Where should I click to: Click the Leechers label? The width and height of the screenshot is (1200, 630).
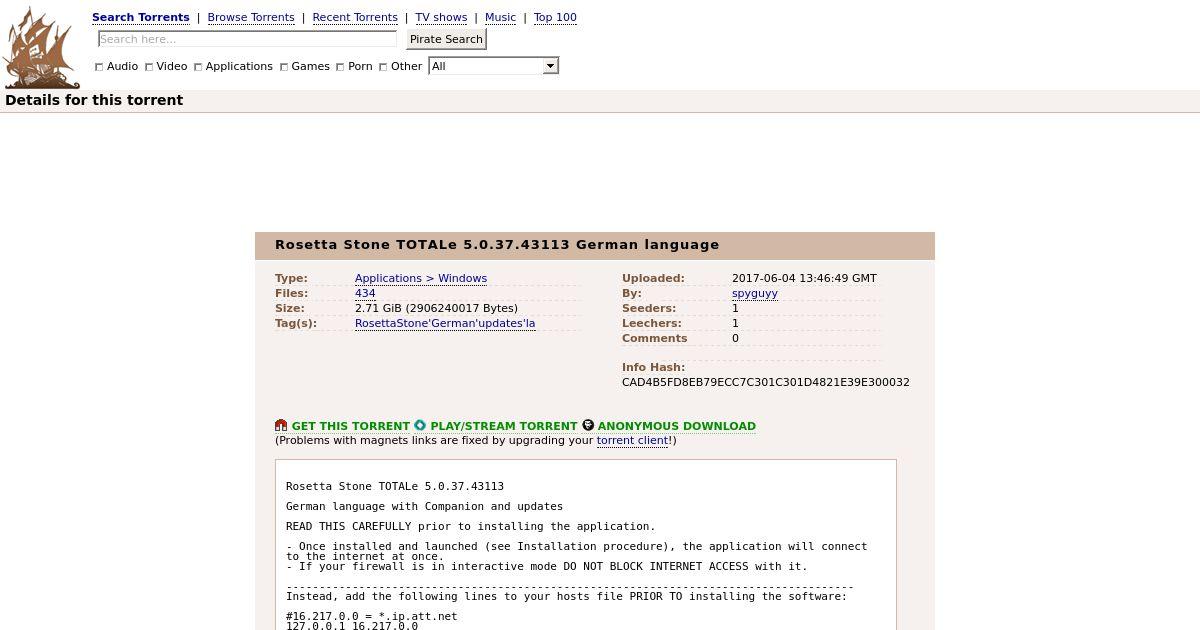point(652,323)
